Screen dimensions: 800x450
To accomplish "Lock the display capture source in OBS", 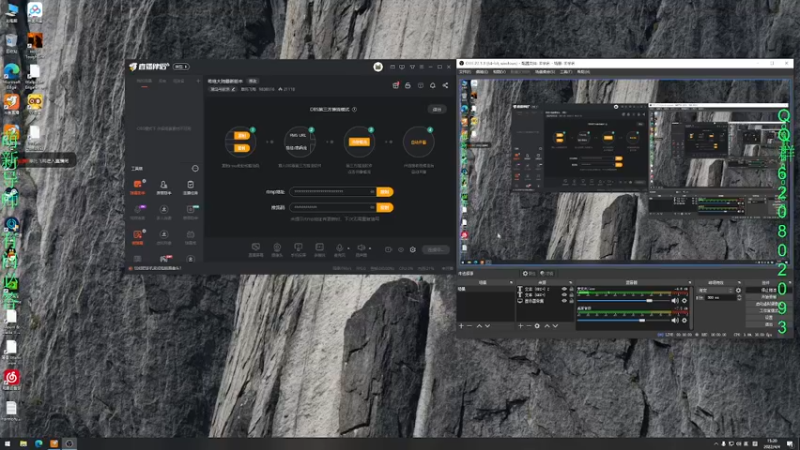I will click(571, 301).
